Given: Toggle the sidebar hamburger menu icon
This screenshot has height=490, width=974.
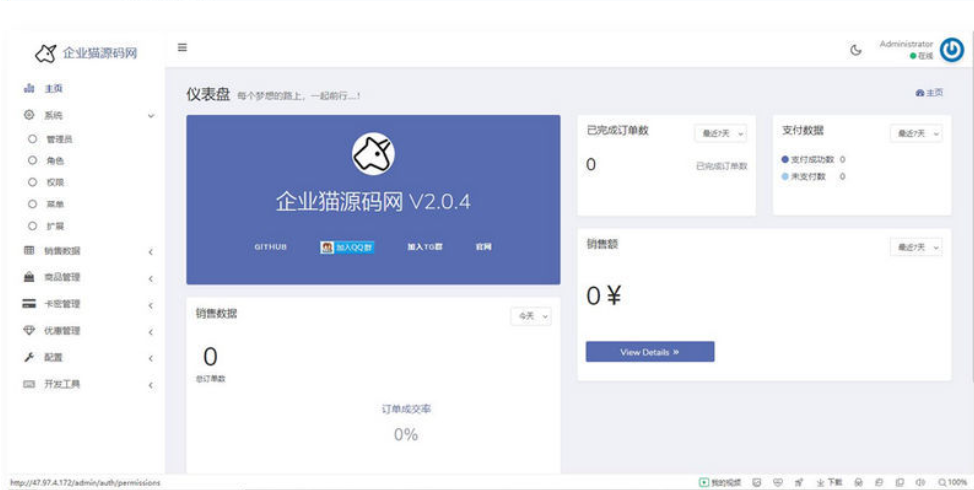Looking at the screenshot, I should click(x=182, y=47).
